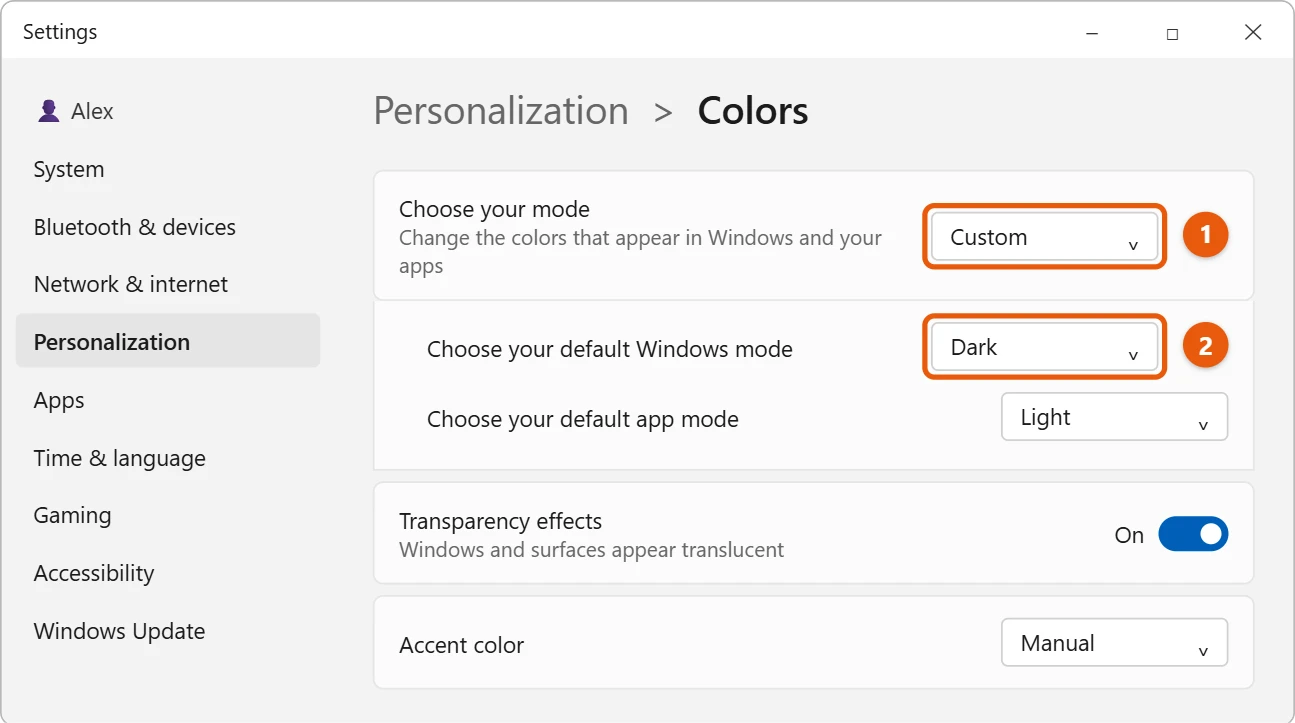This screenshot has width=1295, height=723.
Task: Open the Accent color dropdown
Action: tap(1114, 643)
